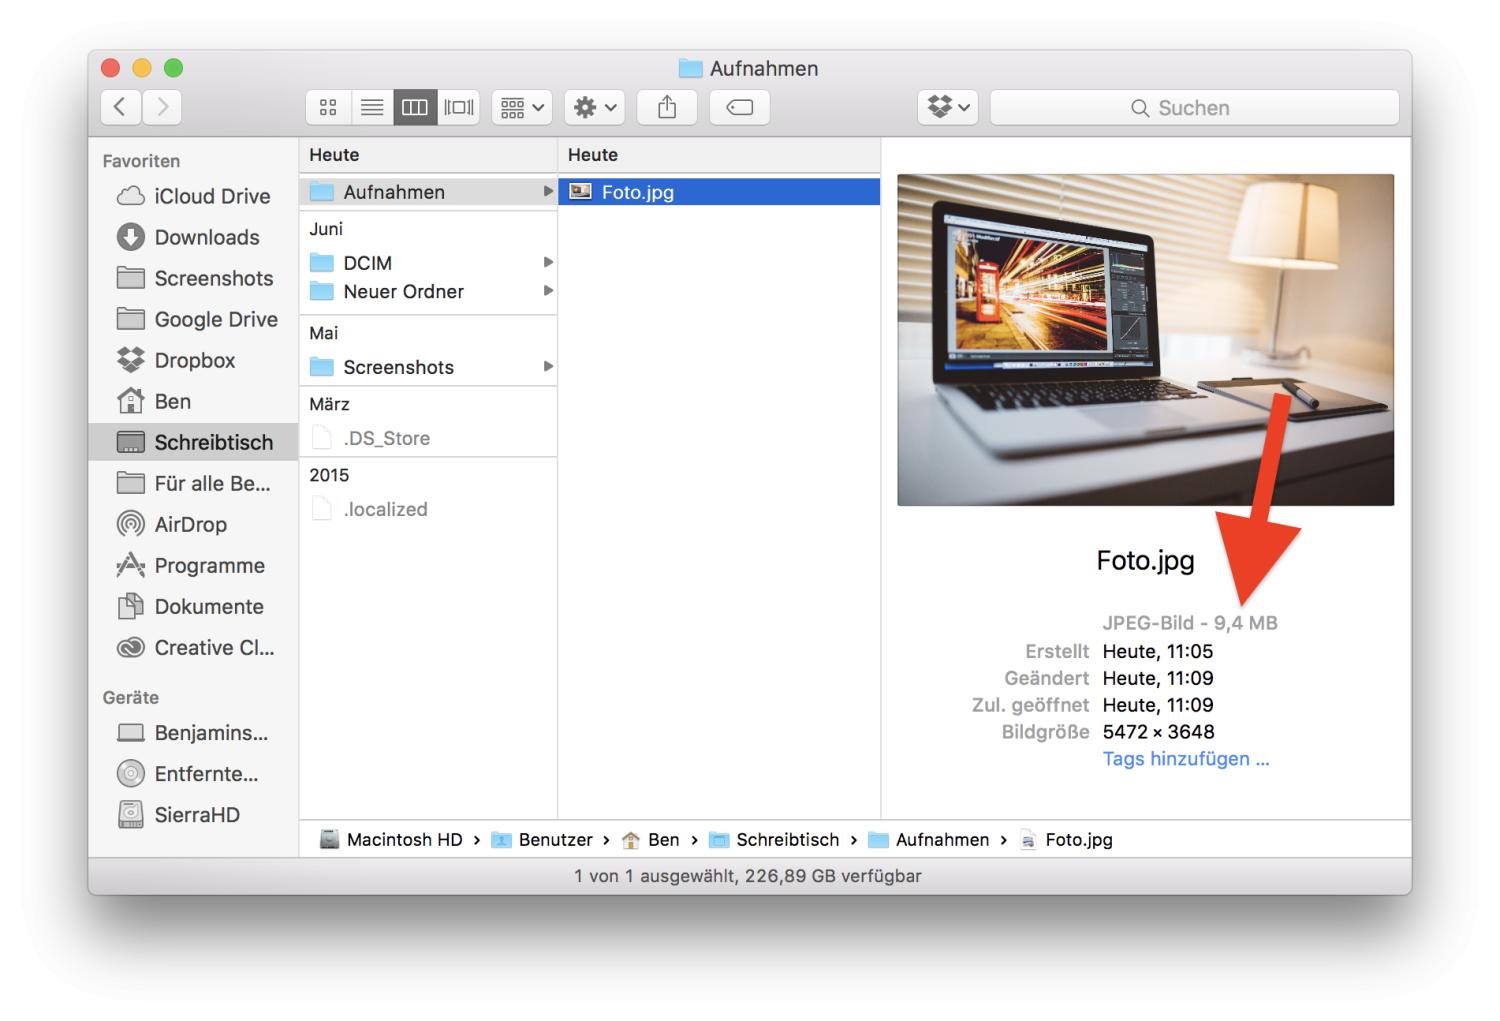Click the Foto.jpg preview image
This screenshot has height=1021, width=1500.
tap(1145, 340)
